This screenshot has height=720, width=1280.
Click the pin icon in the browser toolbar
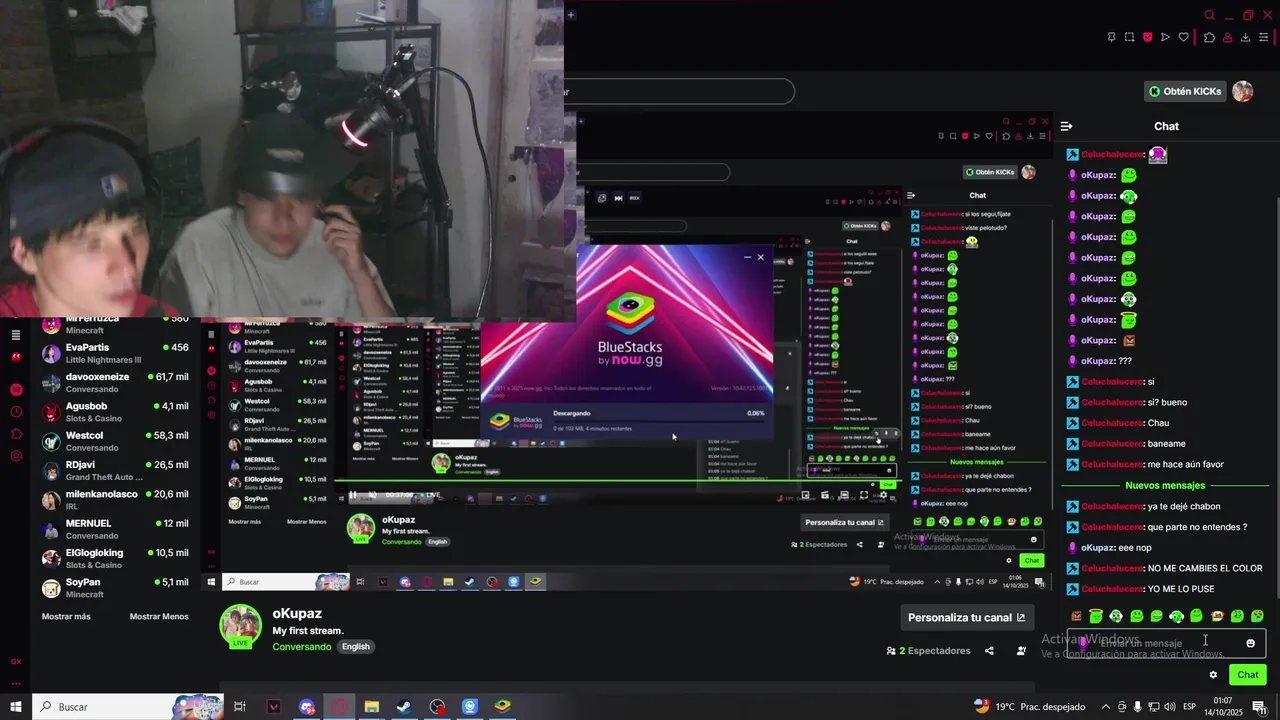[x=1111, y=37]
